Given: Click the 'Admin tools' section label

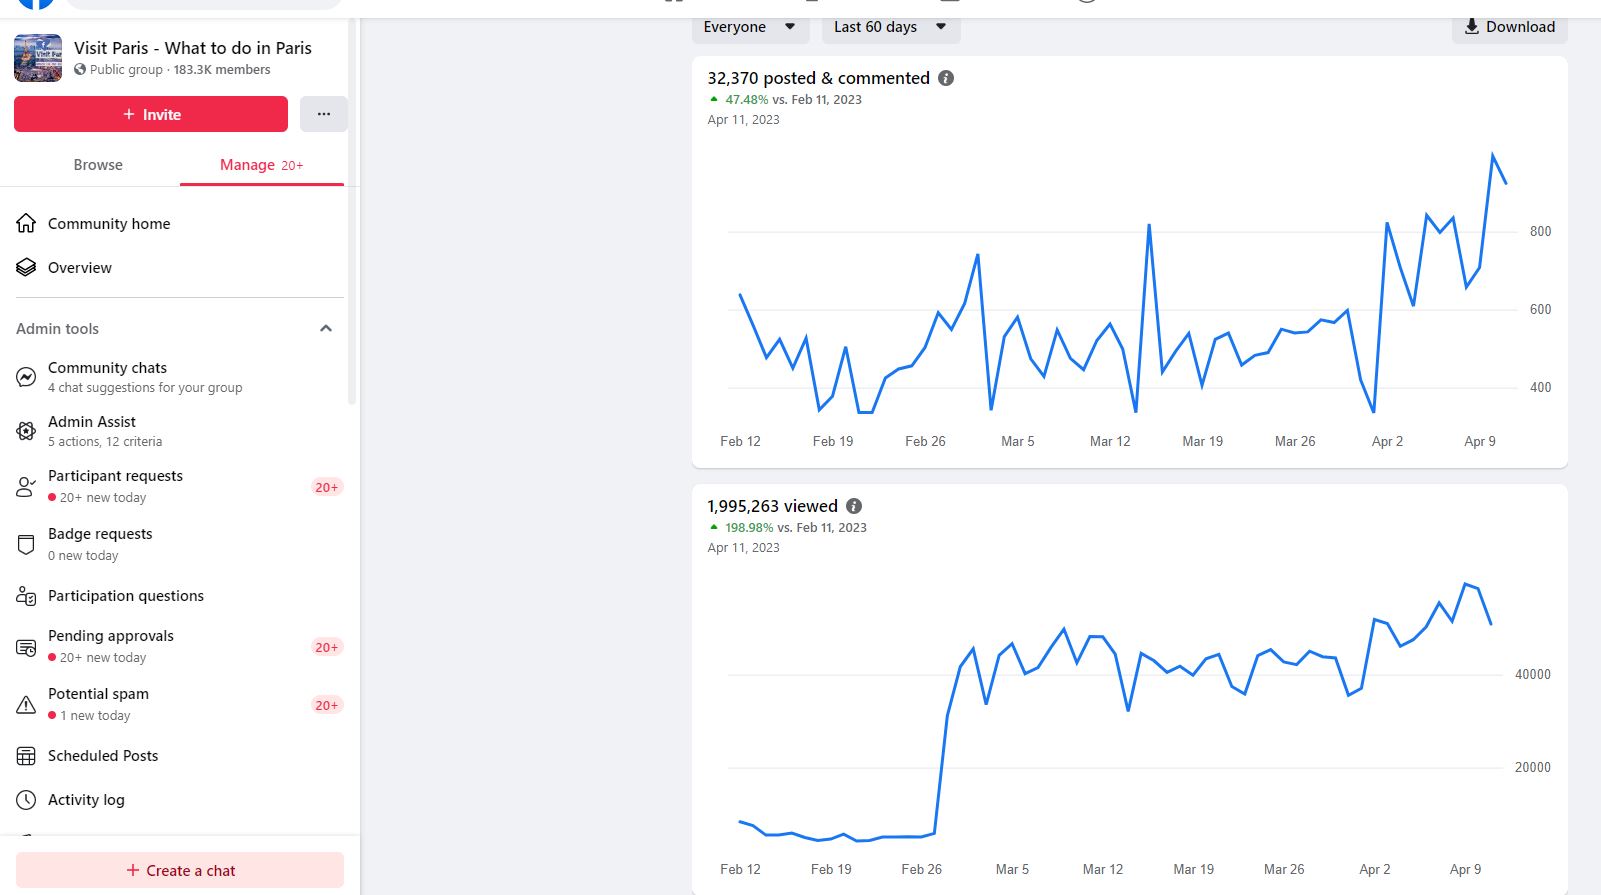Looking at the screenshot, I should 58,328.
